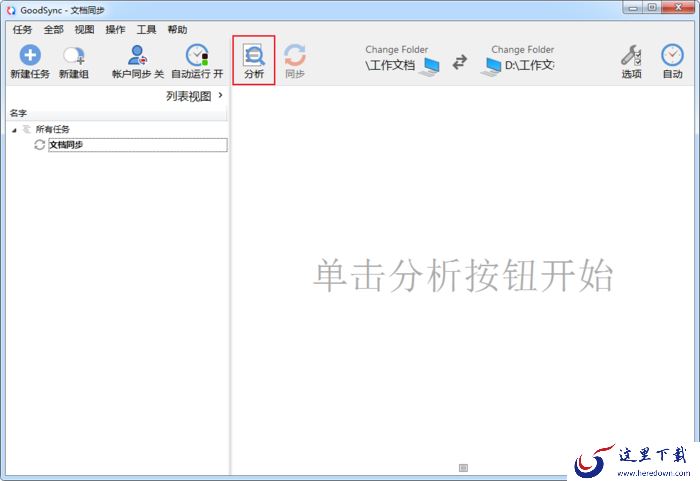Select the 所有任务 tree item
The image size is (700, 481).
pos(53,129)
